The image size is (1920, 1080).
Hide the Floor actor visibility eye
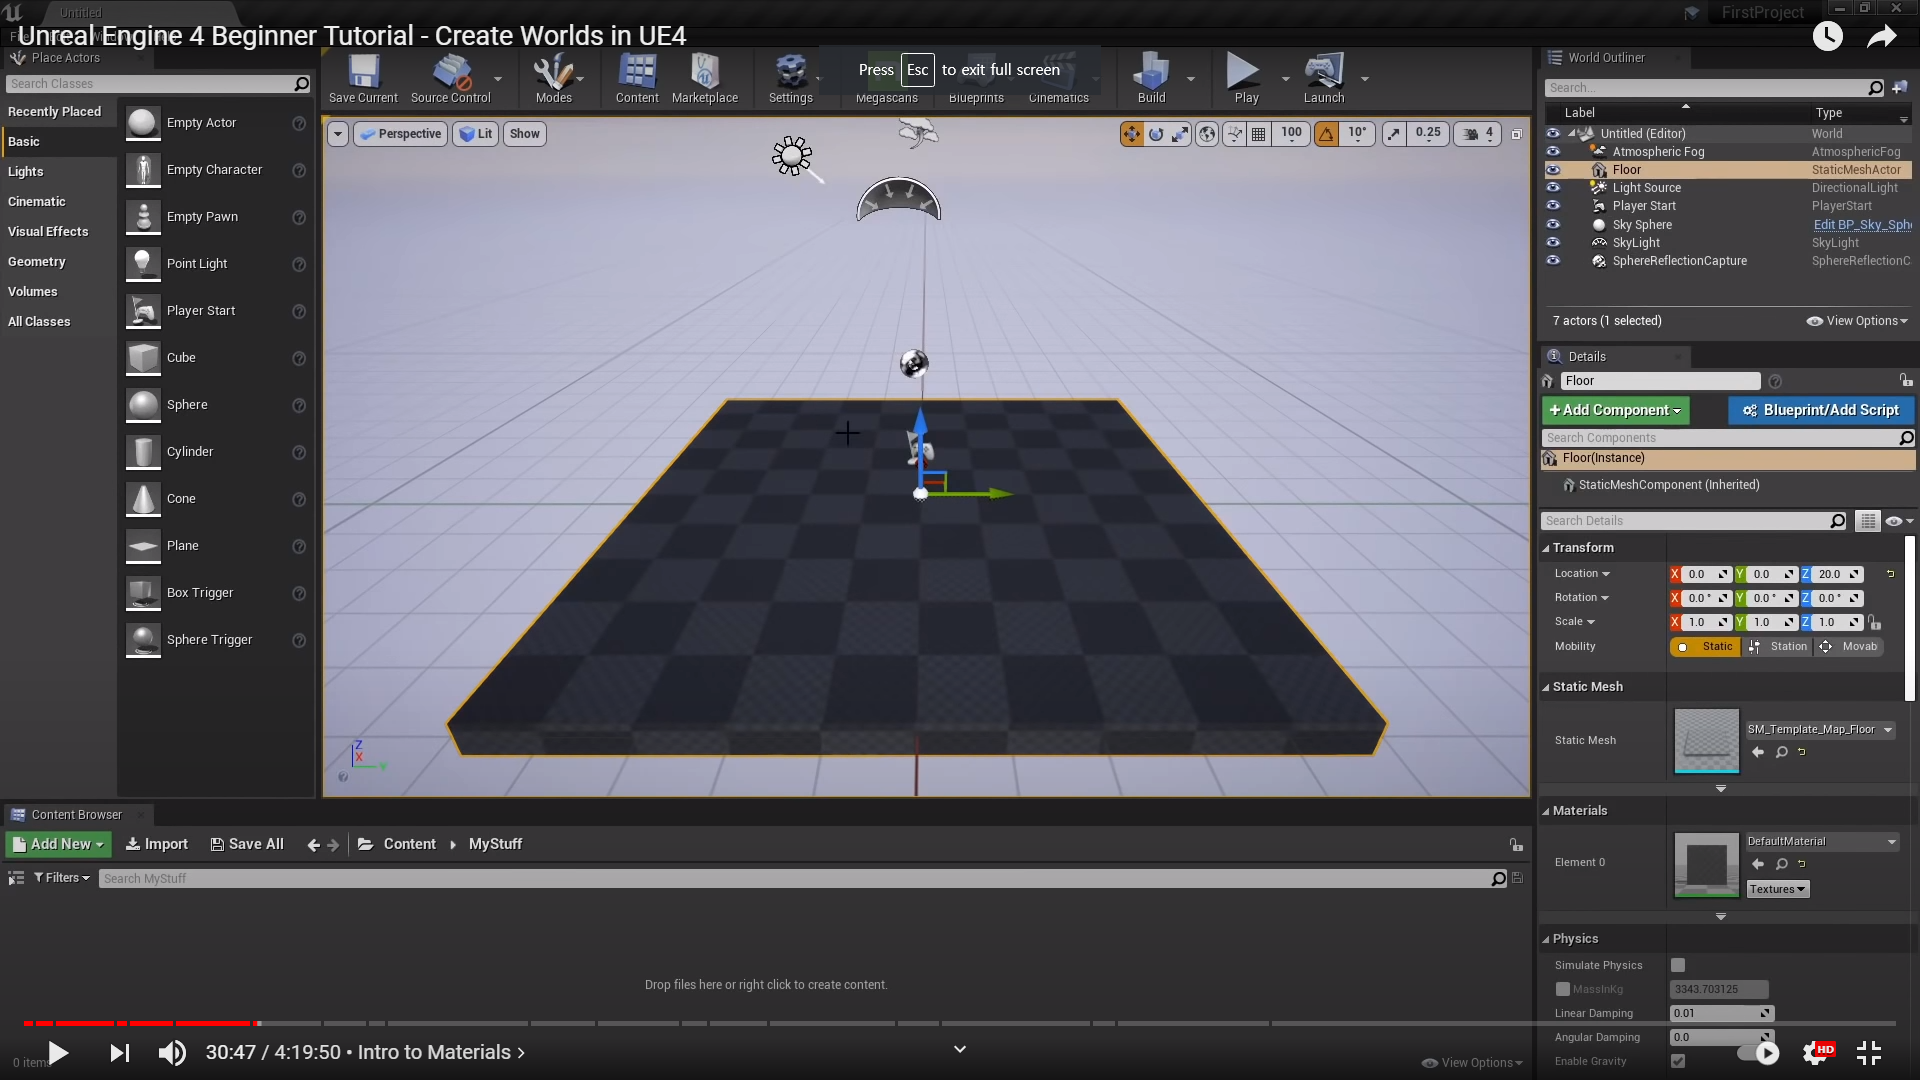tap(1553, 170)
